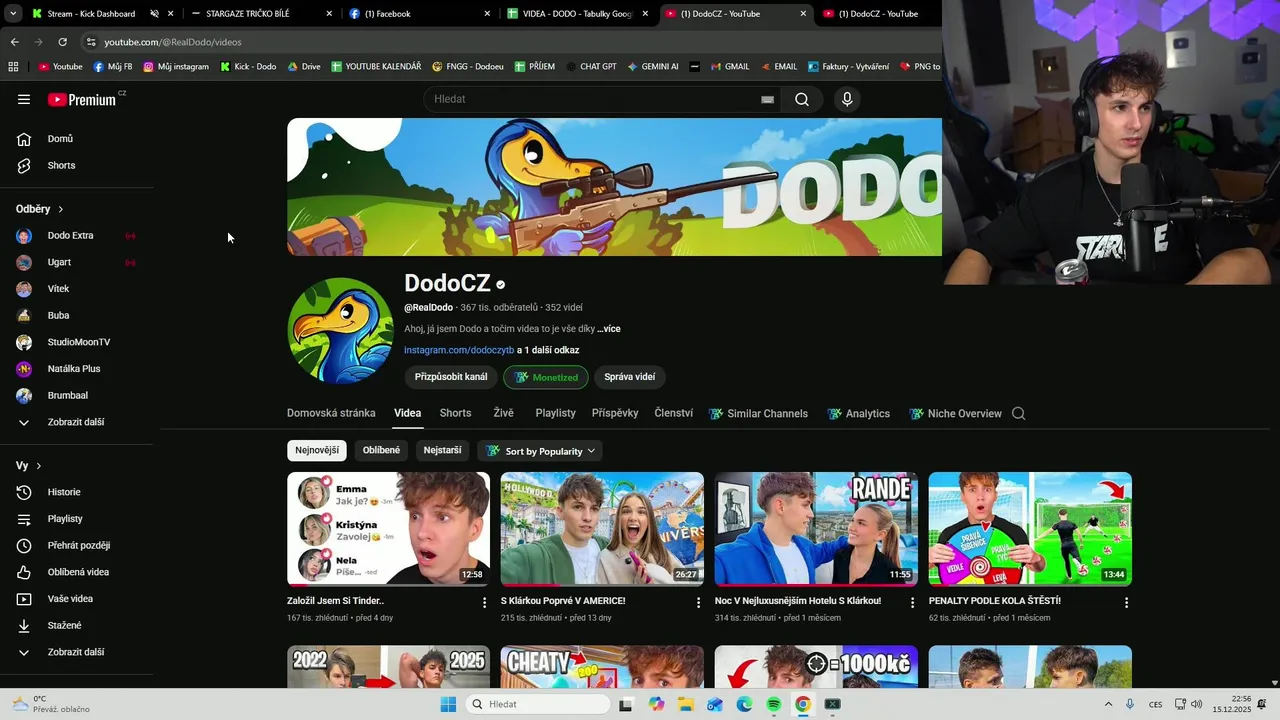This screenshot has width=1280, height=720.
Task: Open StudioMoonTV subscription channel
Action: (x=77, y=342)
